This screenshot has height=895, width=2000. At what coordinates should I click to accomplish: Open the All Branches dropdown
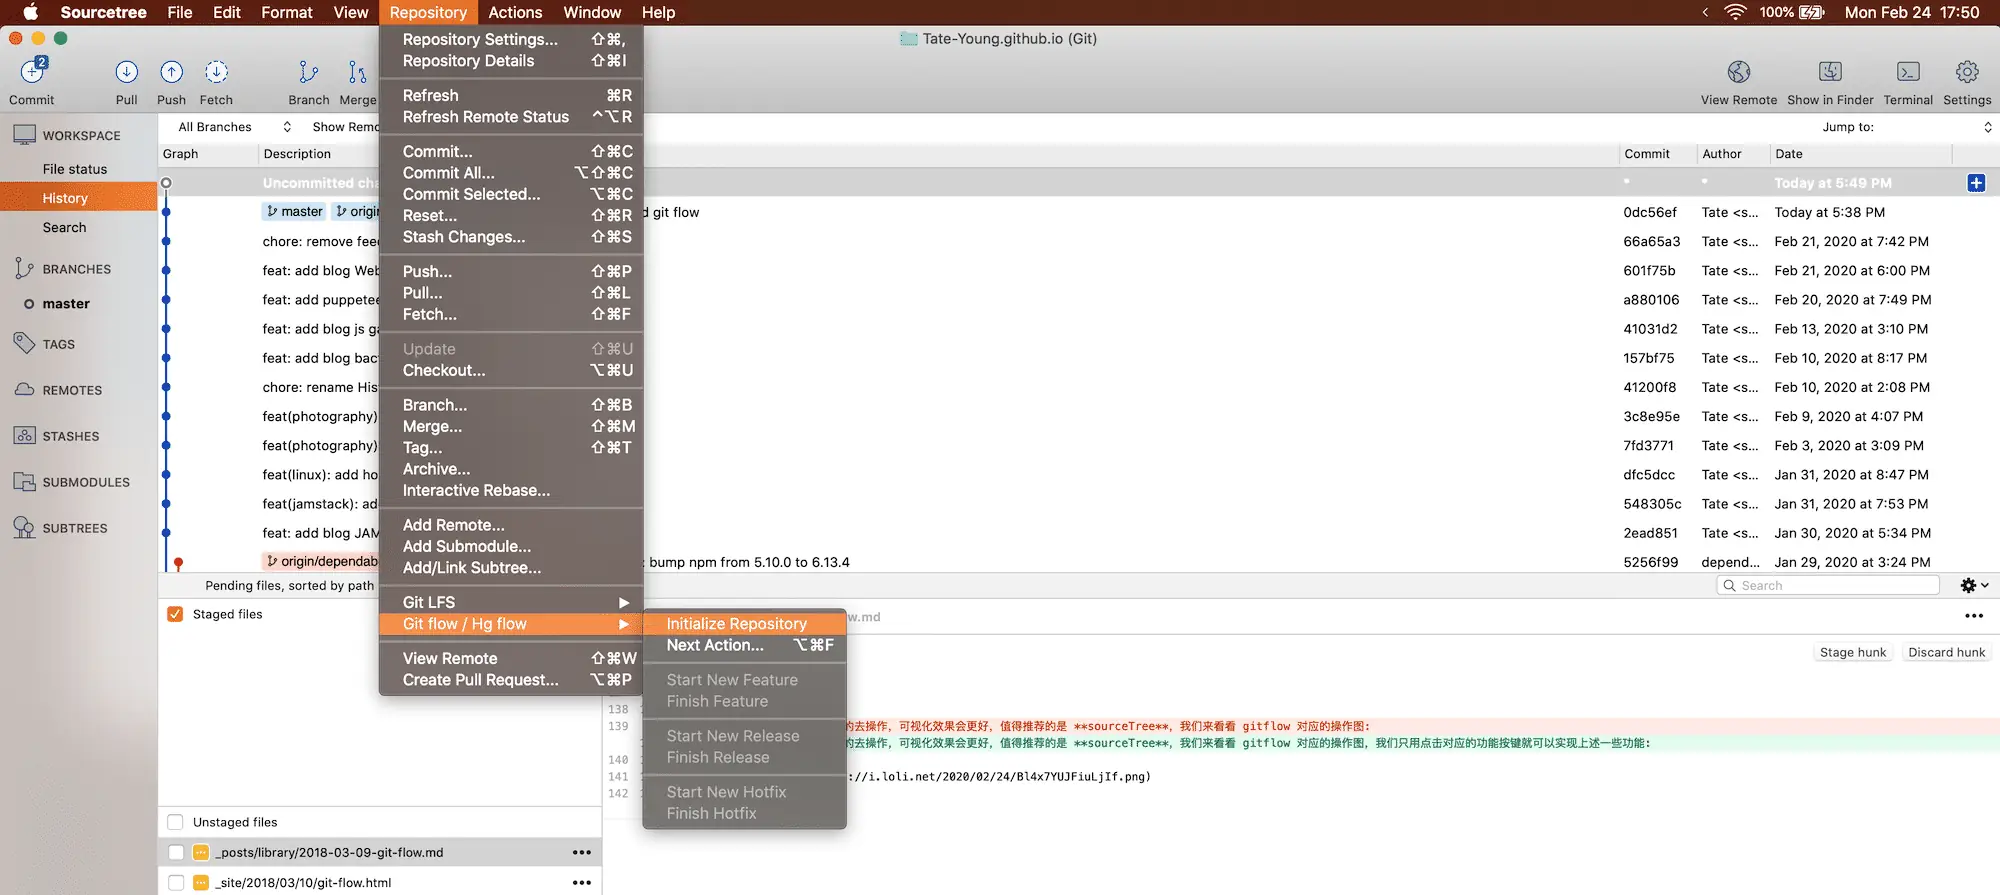pyautogui.click(x=234, y=127)
